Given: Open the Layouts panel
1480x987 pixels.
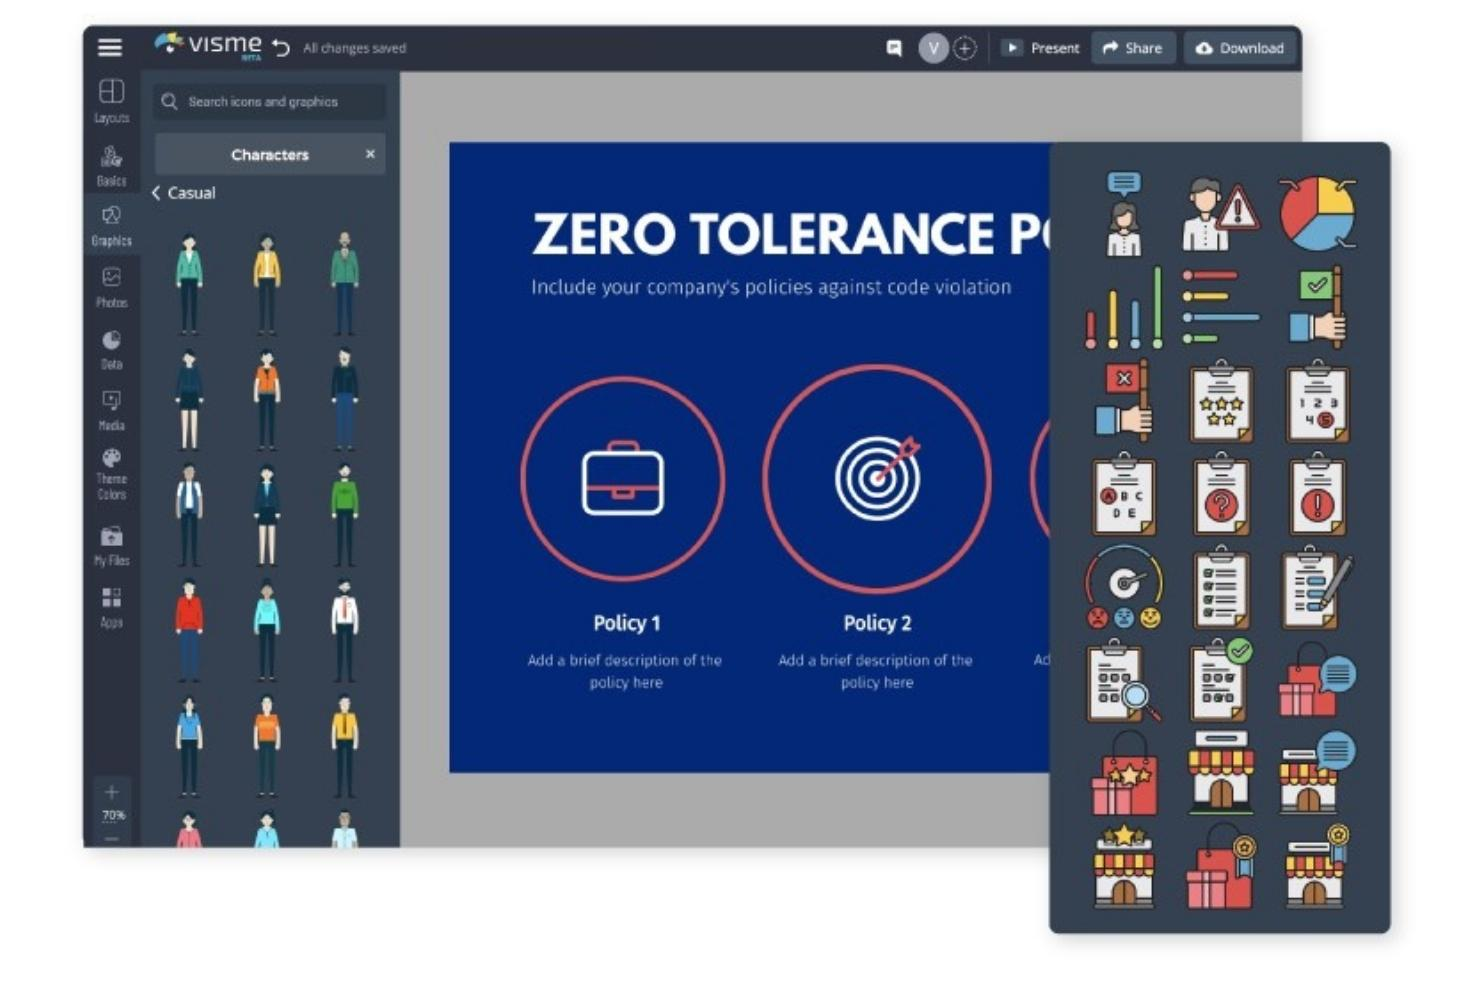Looking at the screenshot, I should click(x=111, y=101).
